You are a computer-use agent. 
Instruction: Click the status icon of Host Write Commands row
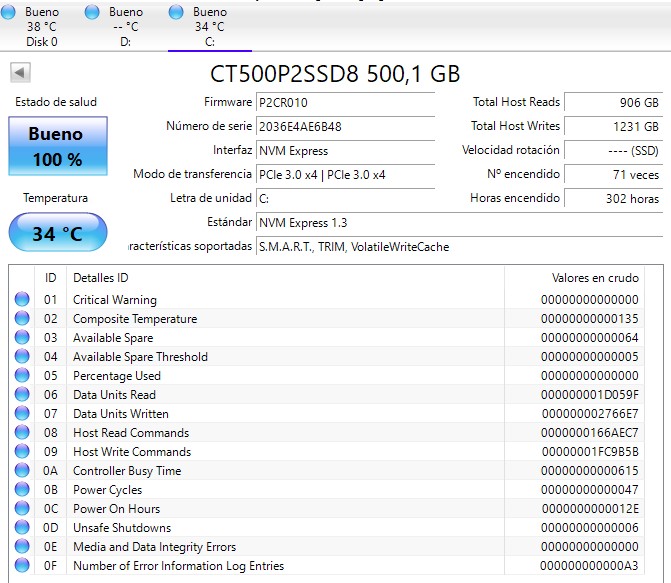(22, 451)
